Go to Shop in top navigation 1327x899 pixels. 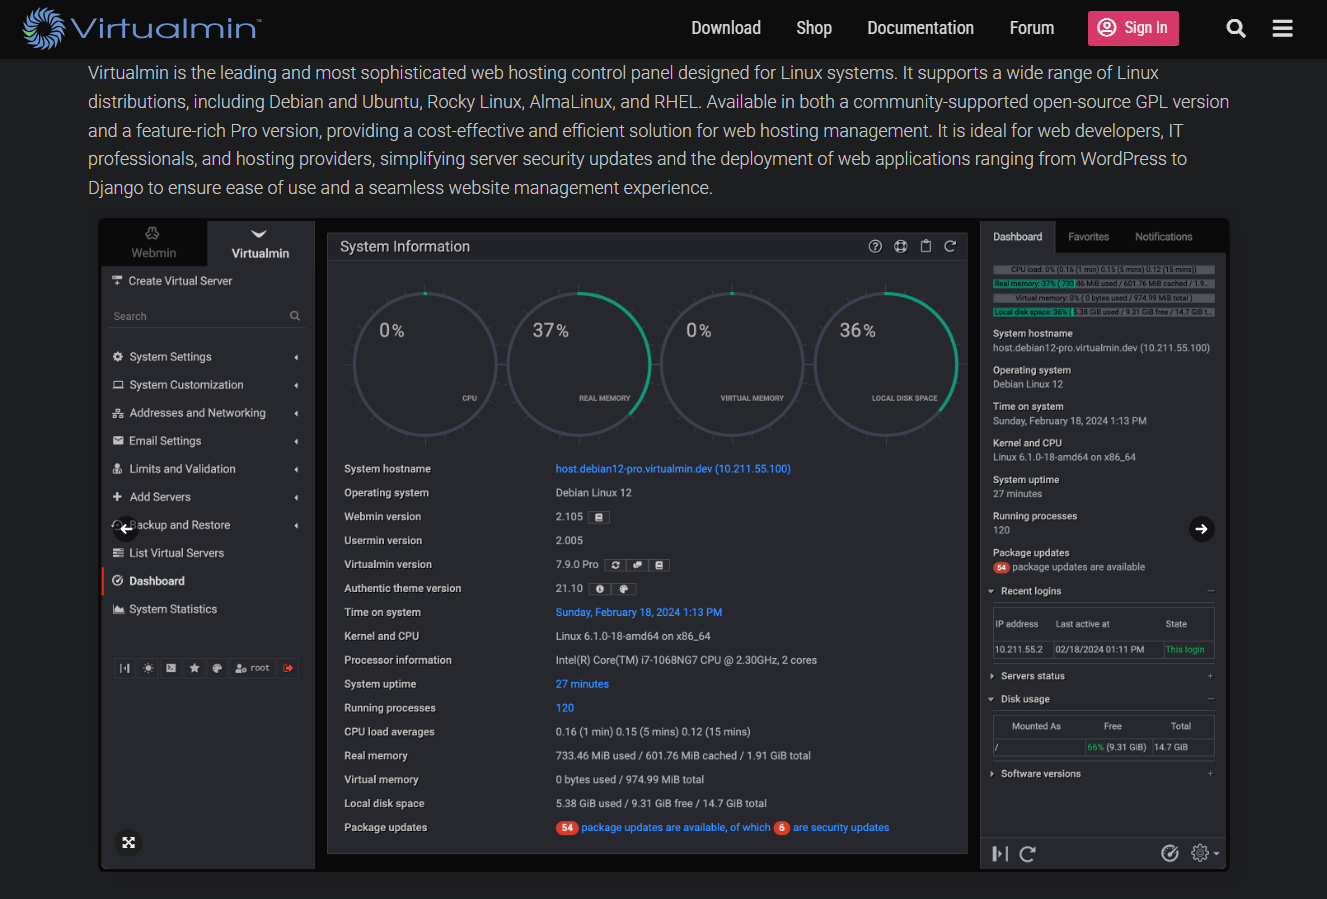tap(814, 28)
